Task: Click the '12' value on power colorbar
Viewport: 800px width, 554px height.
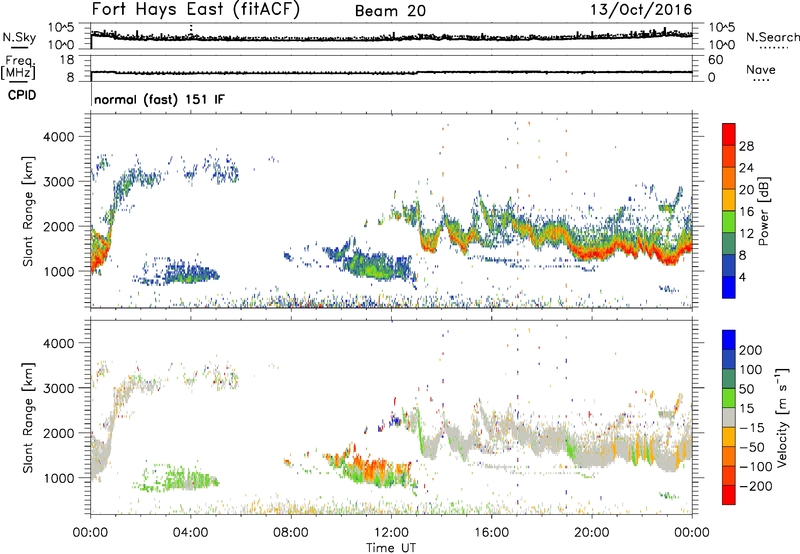Action: click(746, 234)
